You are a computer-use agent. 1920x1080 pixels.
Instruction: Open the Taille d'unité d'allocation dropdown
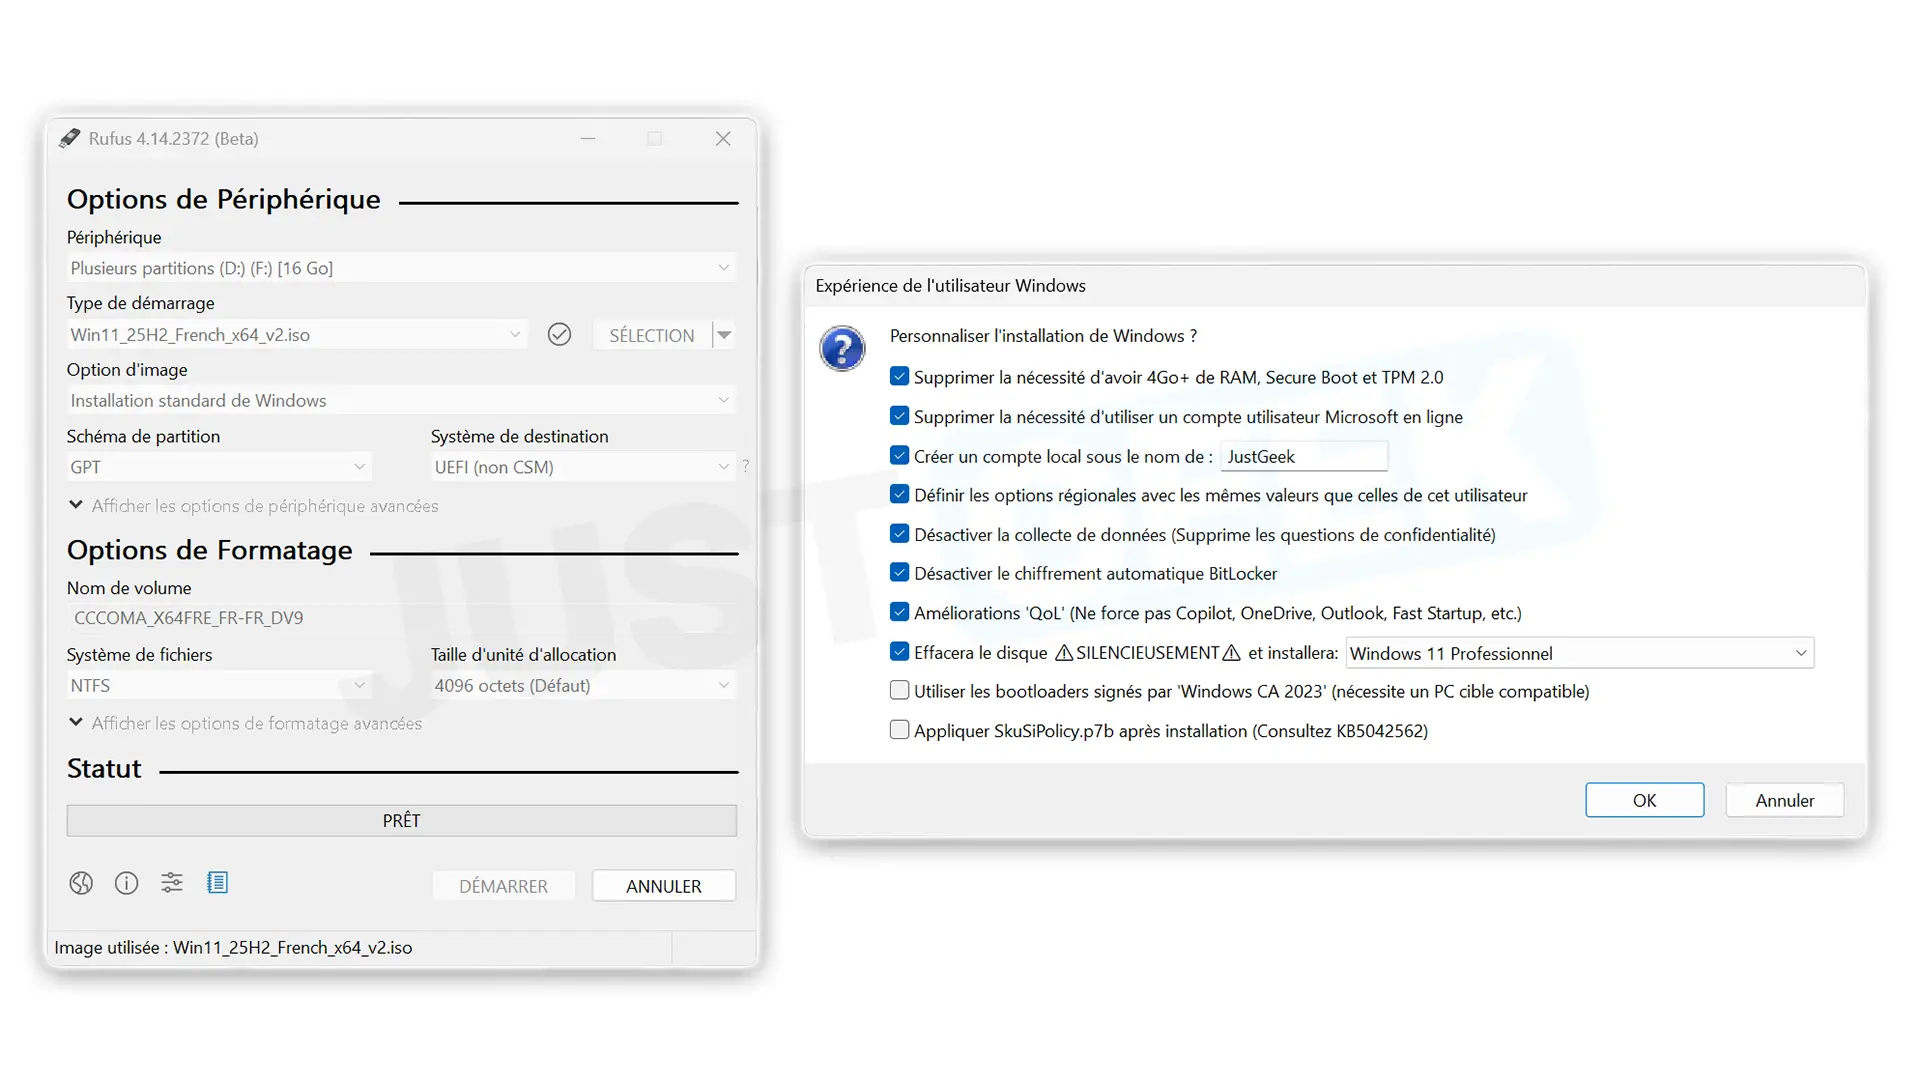point(584,685)
